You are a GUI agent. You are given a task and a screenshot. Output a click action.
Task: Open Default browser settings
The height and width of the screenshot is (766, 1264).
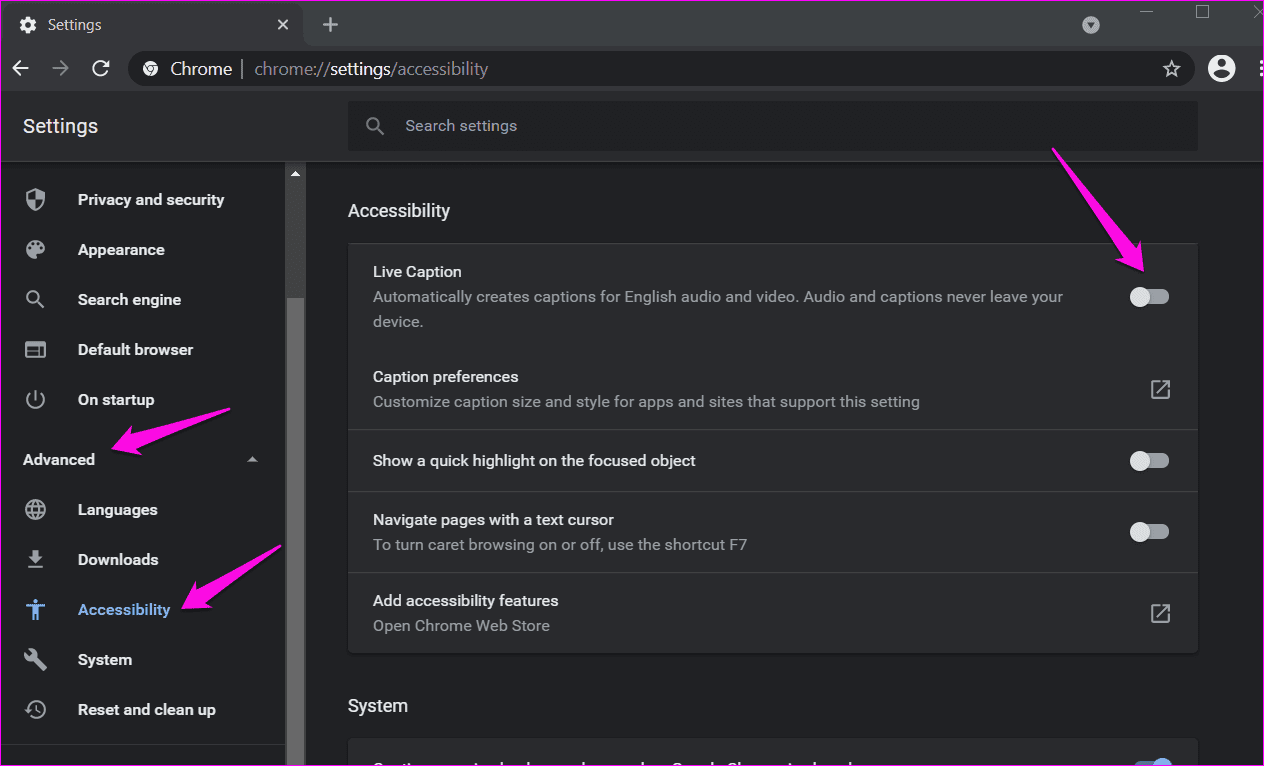pyautogui.click(x=143, y=350)
